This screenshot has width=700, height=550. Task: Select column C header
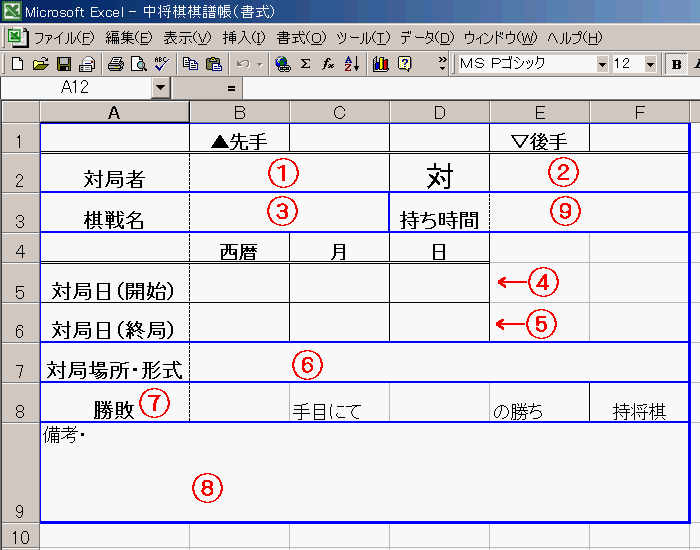[339, 112]
